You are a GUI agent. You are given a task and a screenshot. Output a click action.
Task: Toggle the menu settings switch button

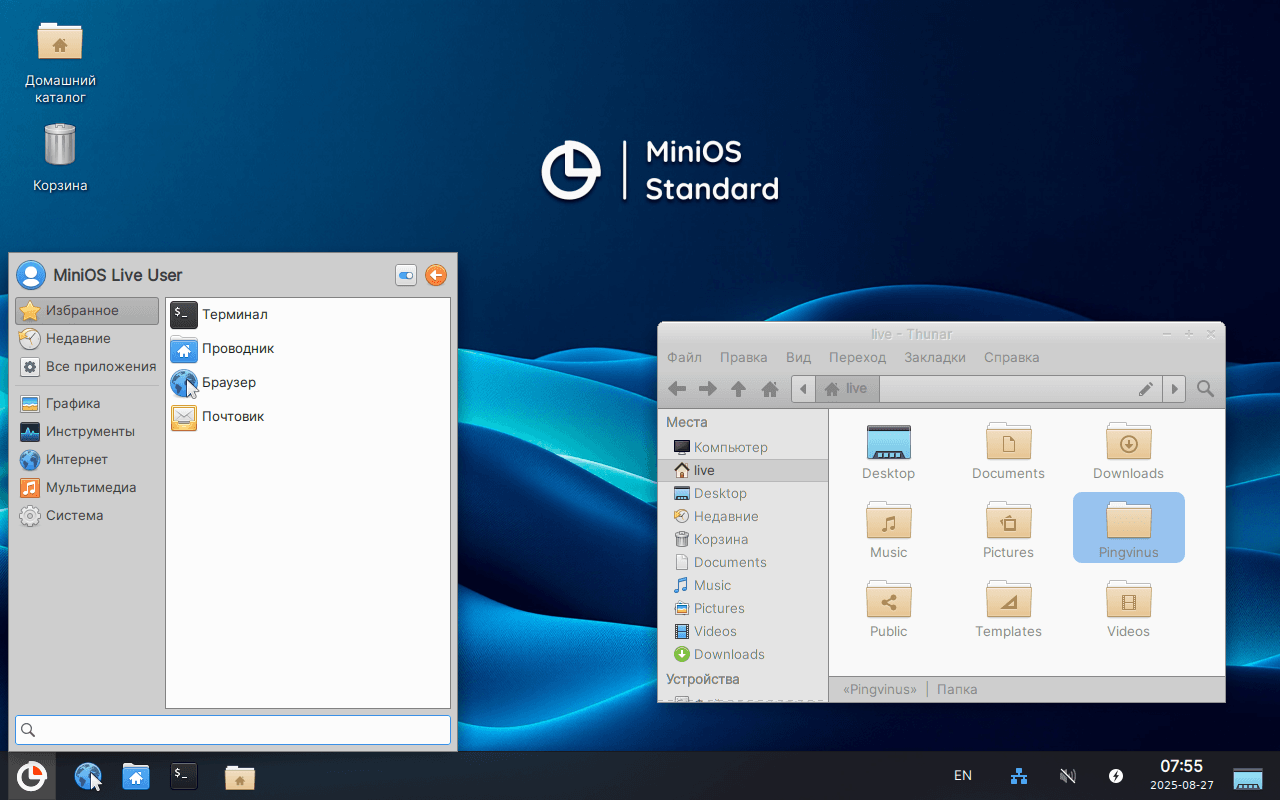[406, 276]
